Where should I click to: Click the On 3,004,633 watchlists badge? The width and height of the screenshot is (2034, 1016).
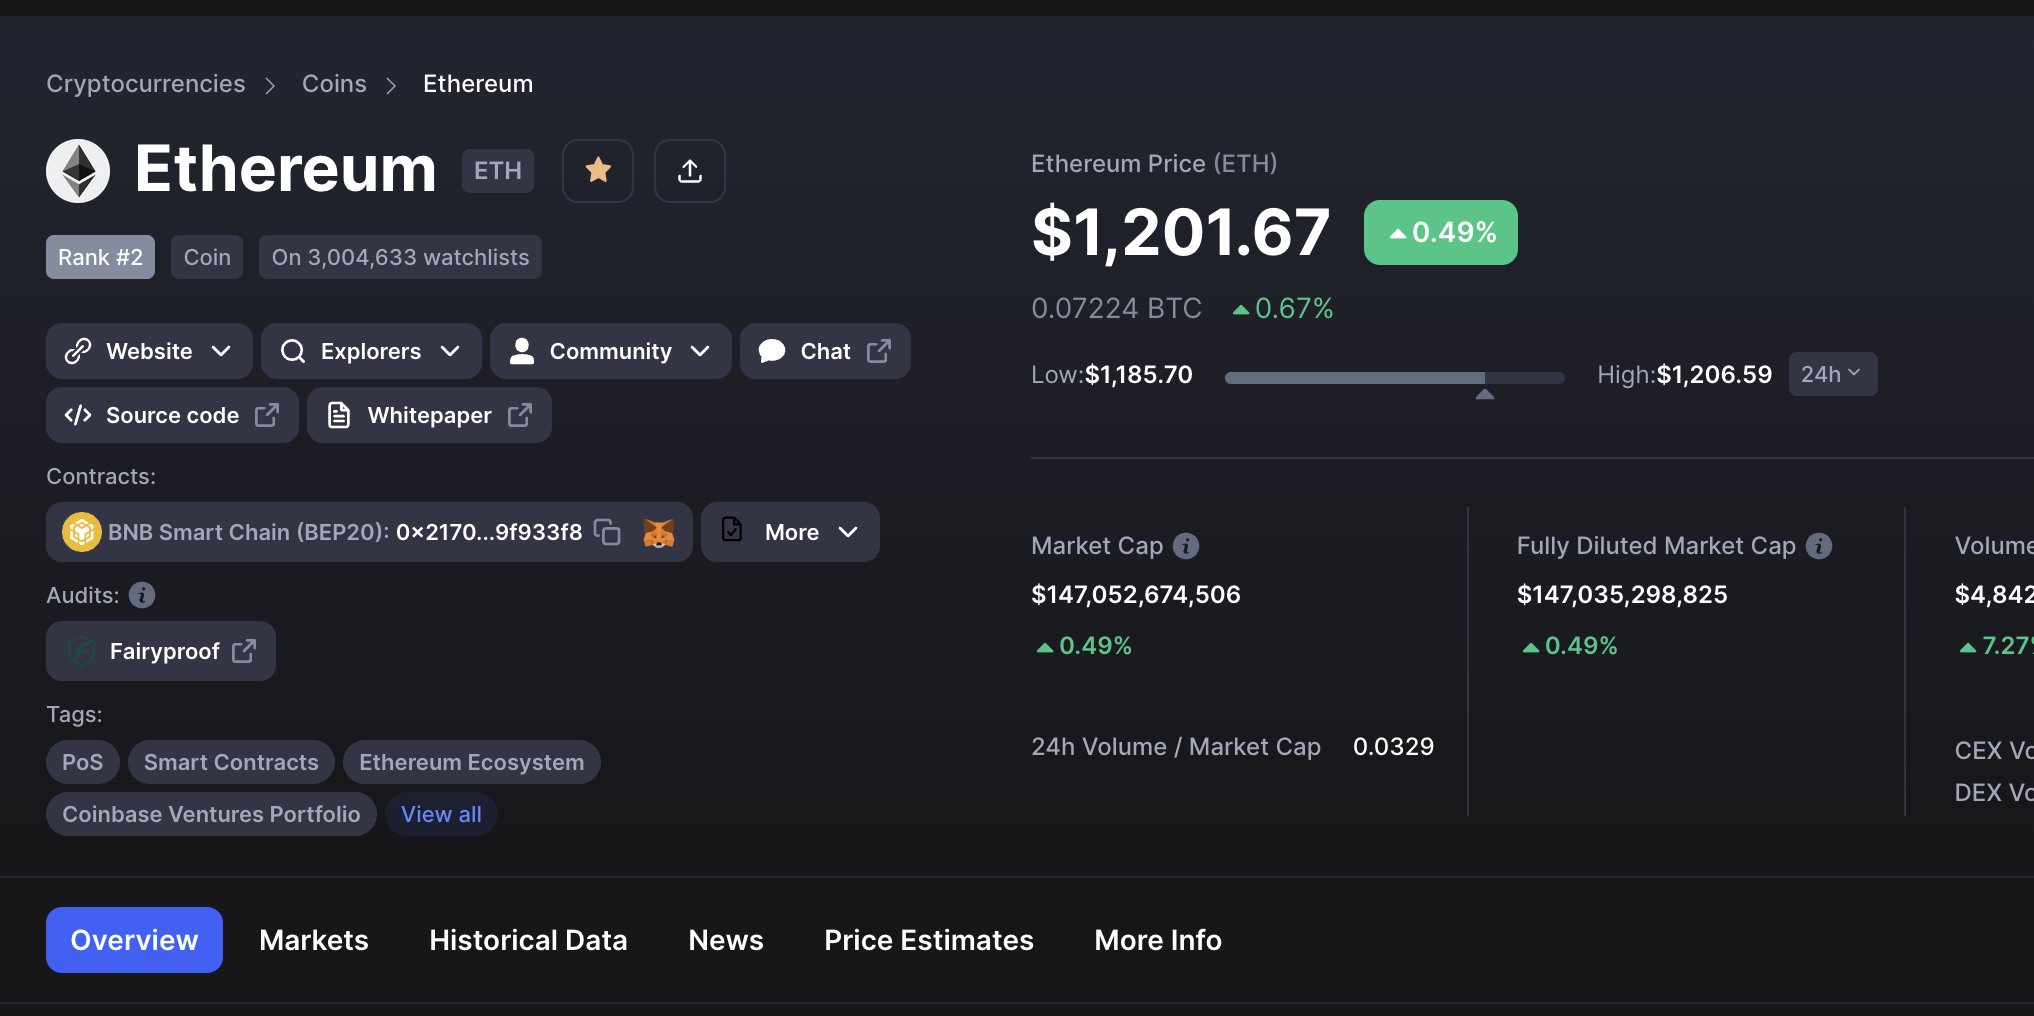click(400, 257)
